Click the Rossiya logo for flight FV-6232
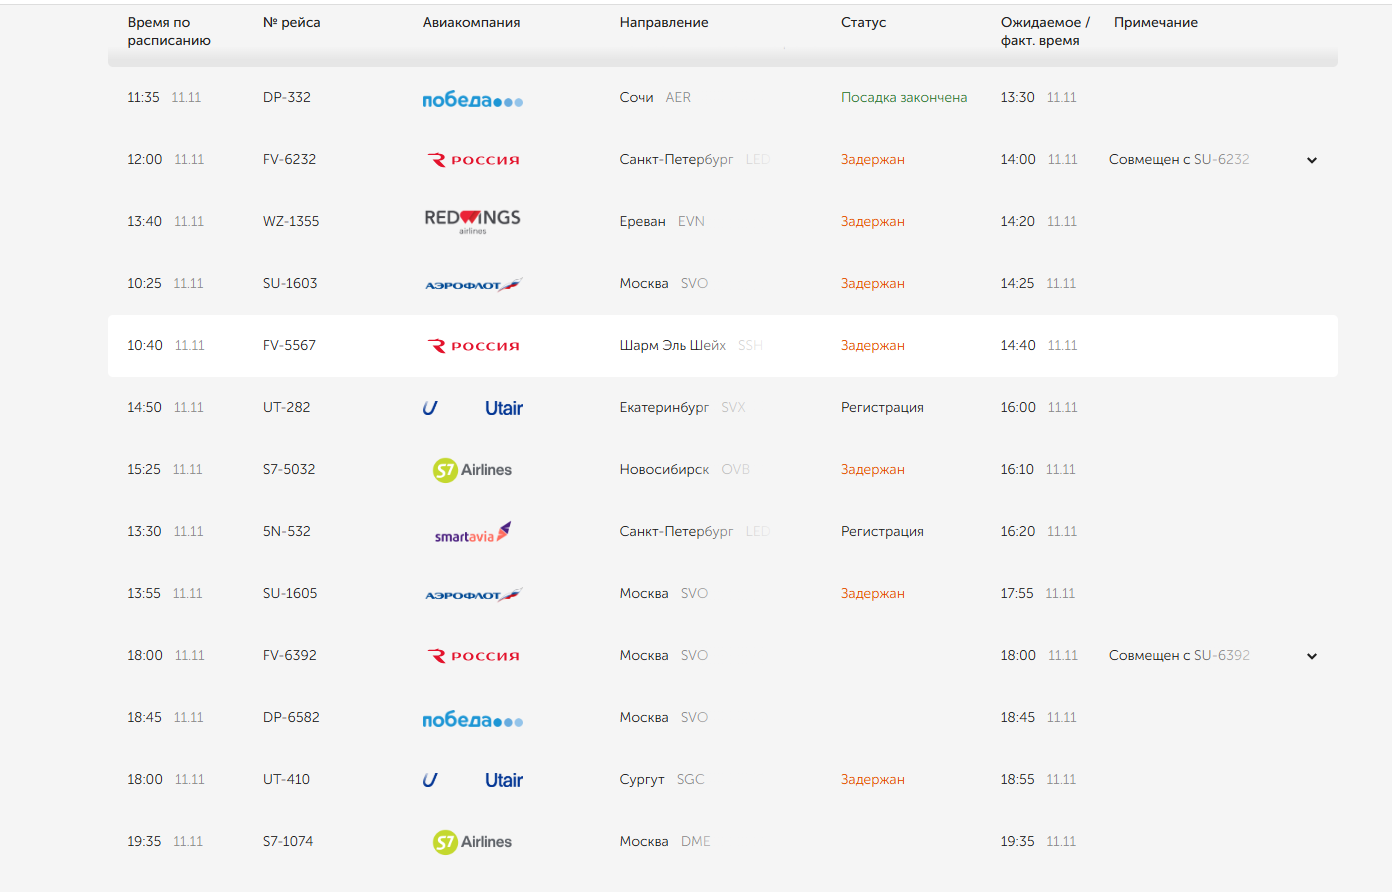The width and height of the screenshot is (1392, 892). click(x=473, y=160)
